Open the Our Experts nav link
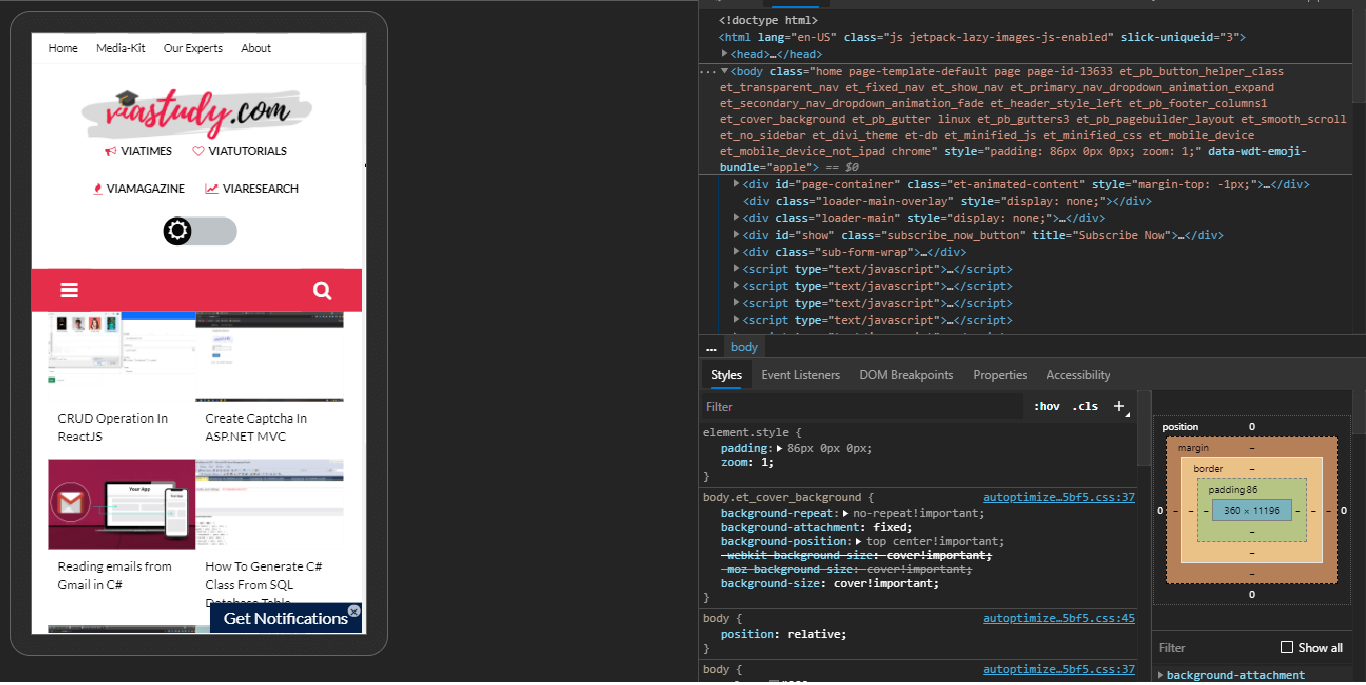 click(193, 48)
